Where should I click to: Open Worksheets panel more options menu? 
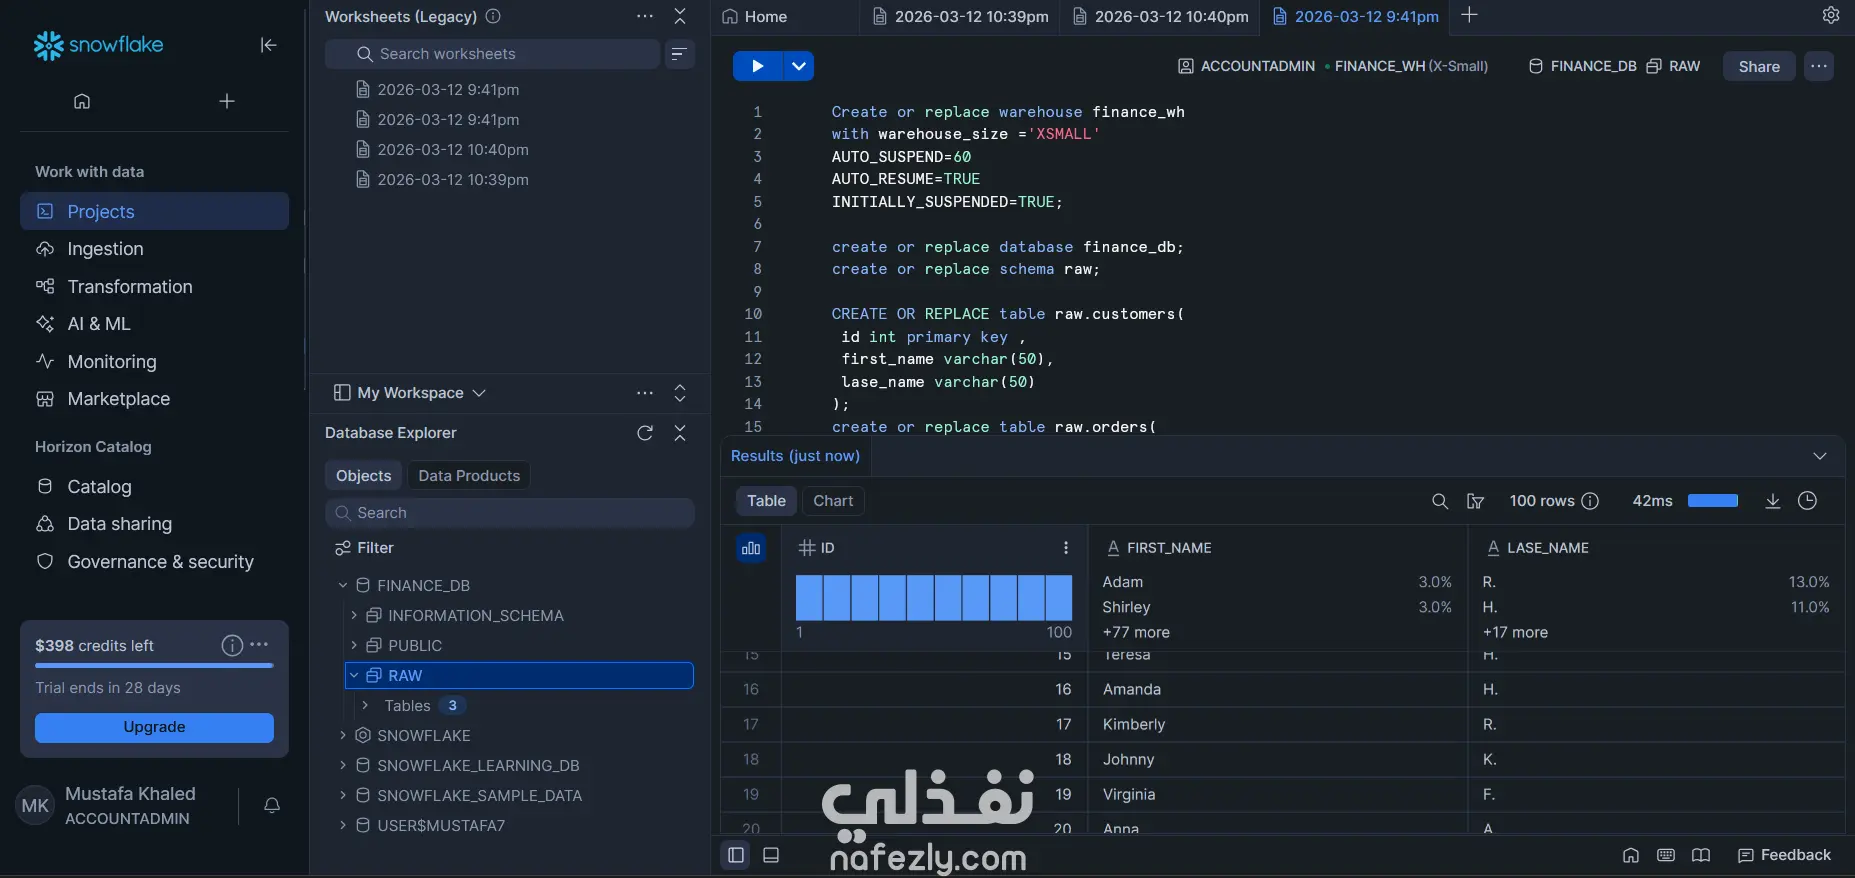(x=645, y=16)
